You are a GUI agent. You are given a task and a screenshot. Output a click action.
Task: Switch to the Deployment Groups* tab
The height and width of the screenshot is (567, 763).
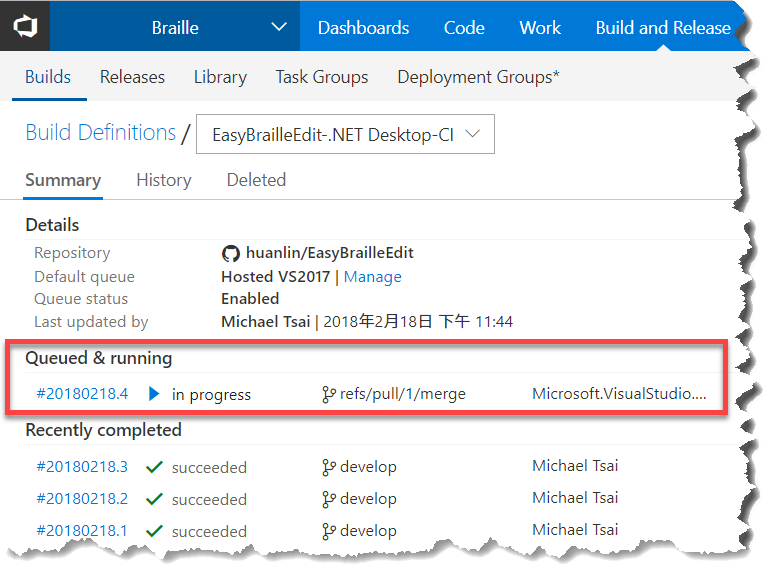tap(478, 77)
